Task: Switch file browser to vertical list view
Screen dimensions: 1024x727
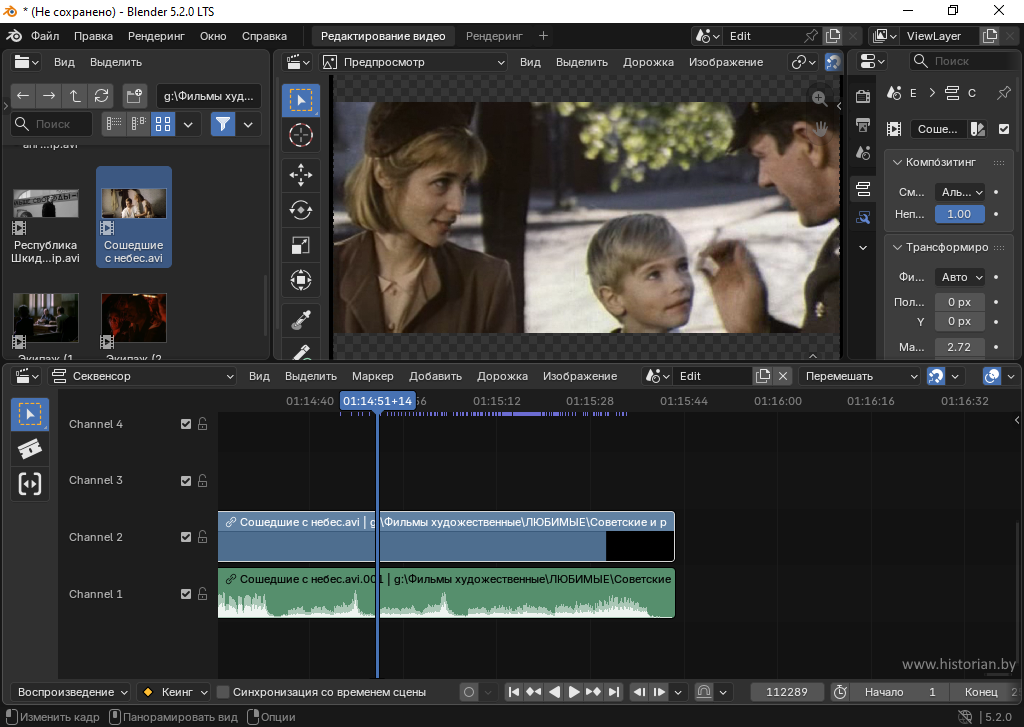Action: pyautogui.click(x=114, y=124)
